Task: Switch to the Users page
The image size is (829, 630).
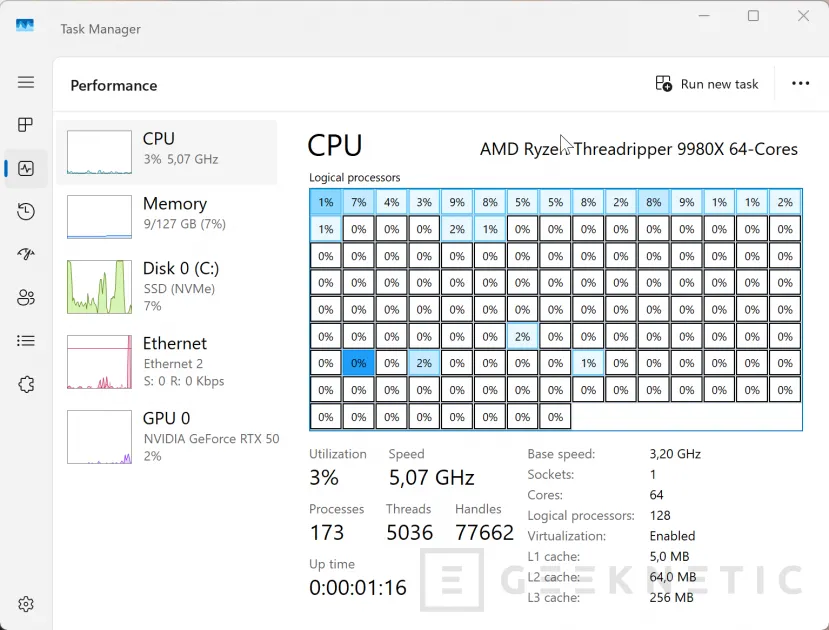Action: point(25,298)
